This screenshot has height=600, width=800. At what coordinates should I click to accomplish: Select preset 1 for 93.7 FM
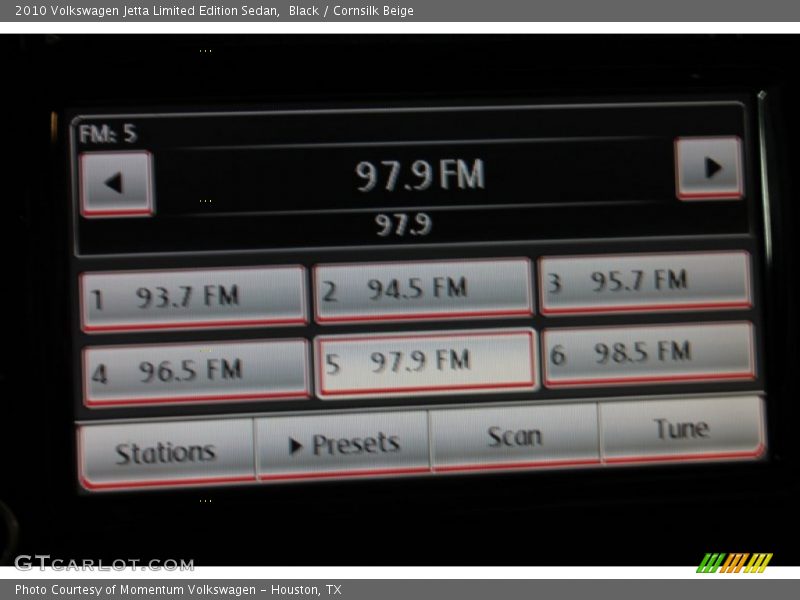pyautogui.click(x=193, y=298)
